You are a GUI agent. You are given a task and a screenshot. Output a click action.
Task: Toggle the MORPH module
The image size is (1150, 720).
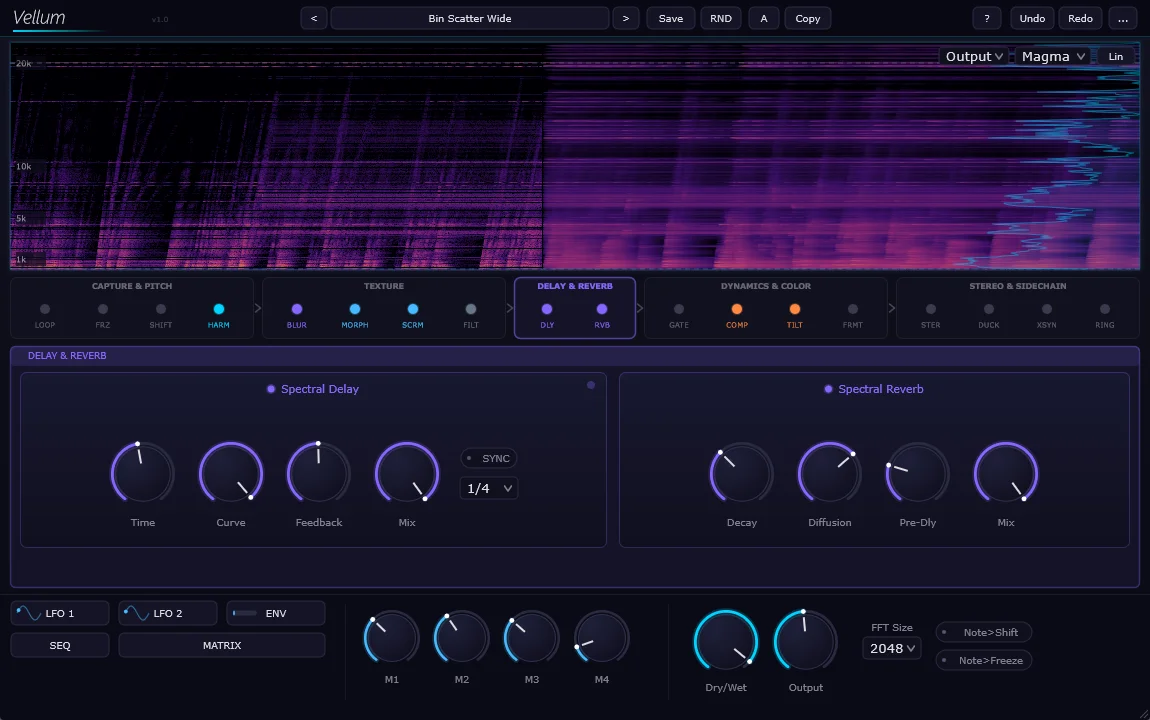click(355, 309)
